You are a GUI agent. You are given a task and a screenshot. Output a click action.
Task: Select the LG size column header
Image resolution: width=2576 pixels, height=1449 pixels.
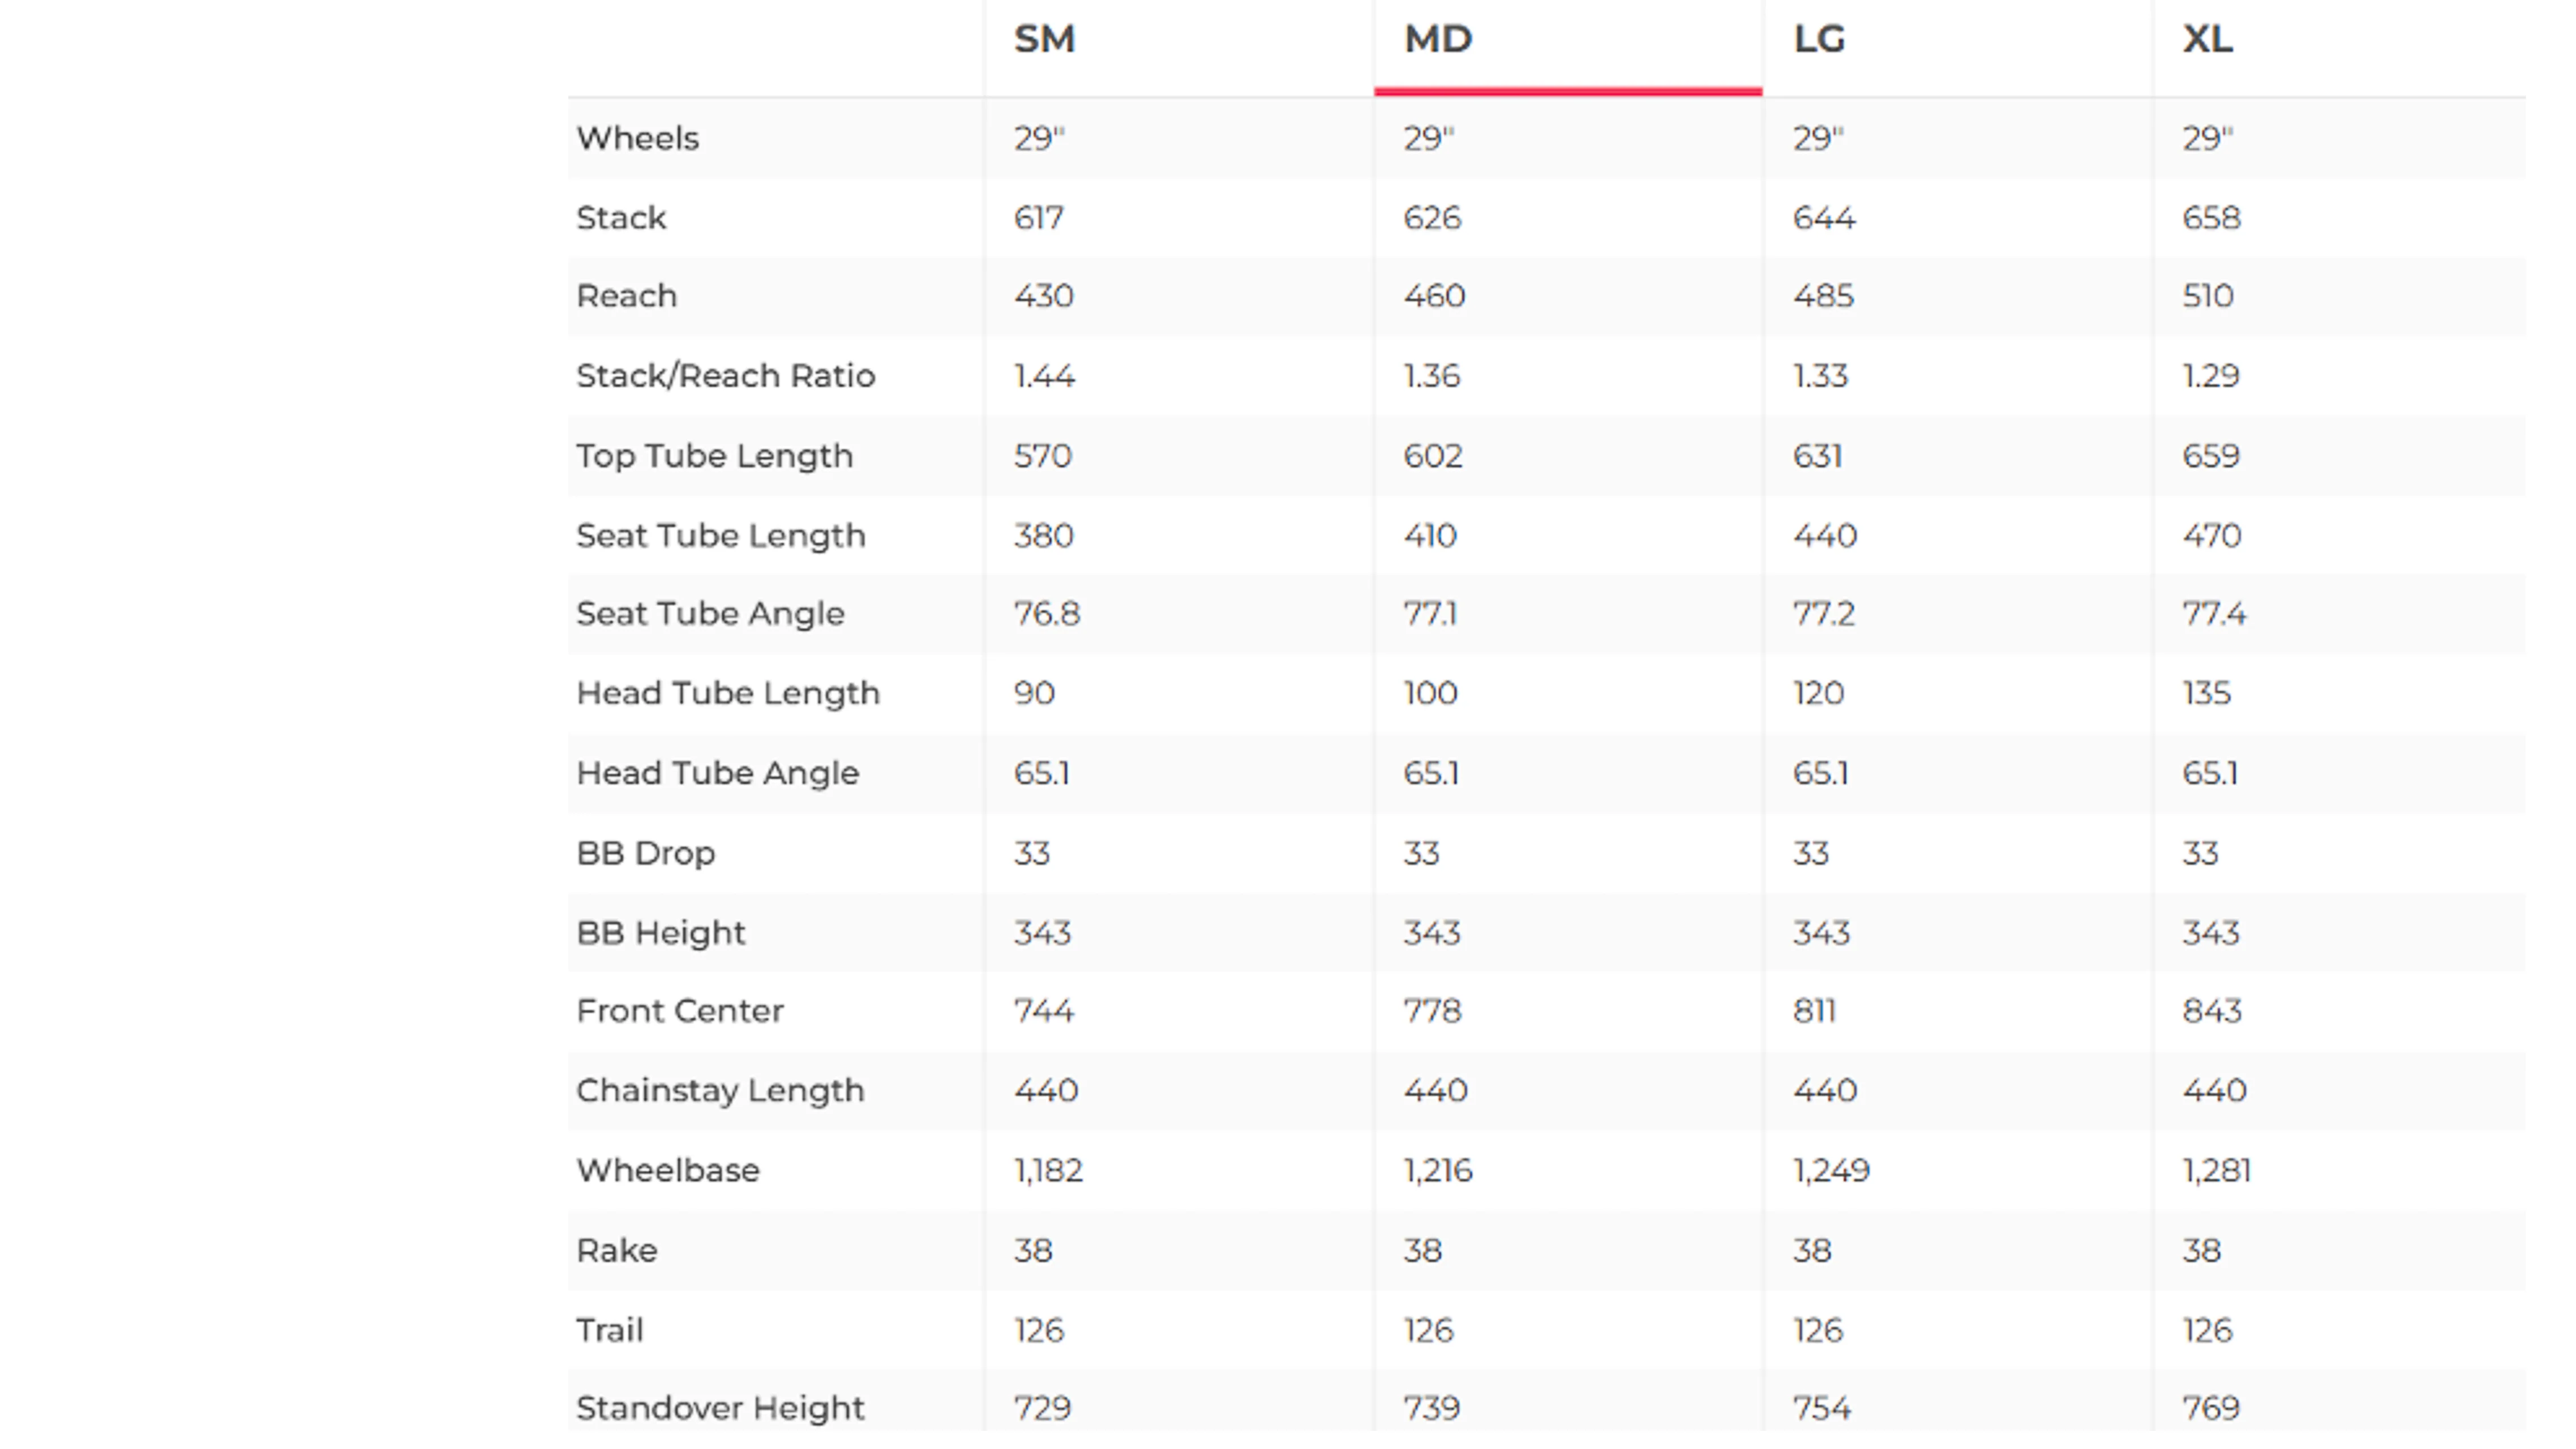pyautogui.click(x=1819, y=39)
